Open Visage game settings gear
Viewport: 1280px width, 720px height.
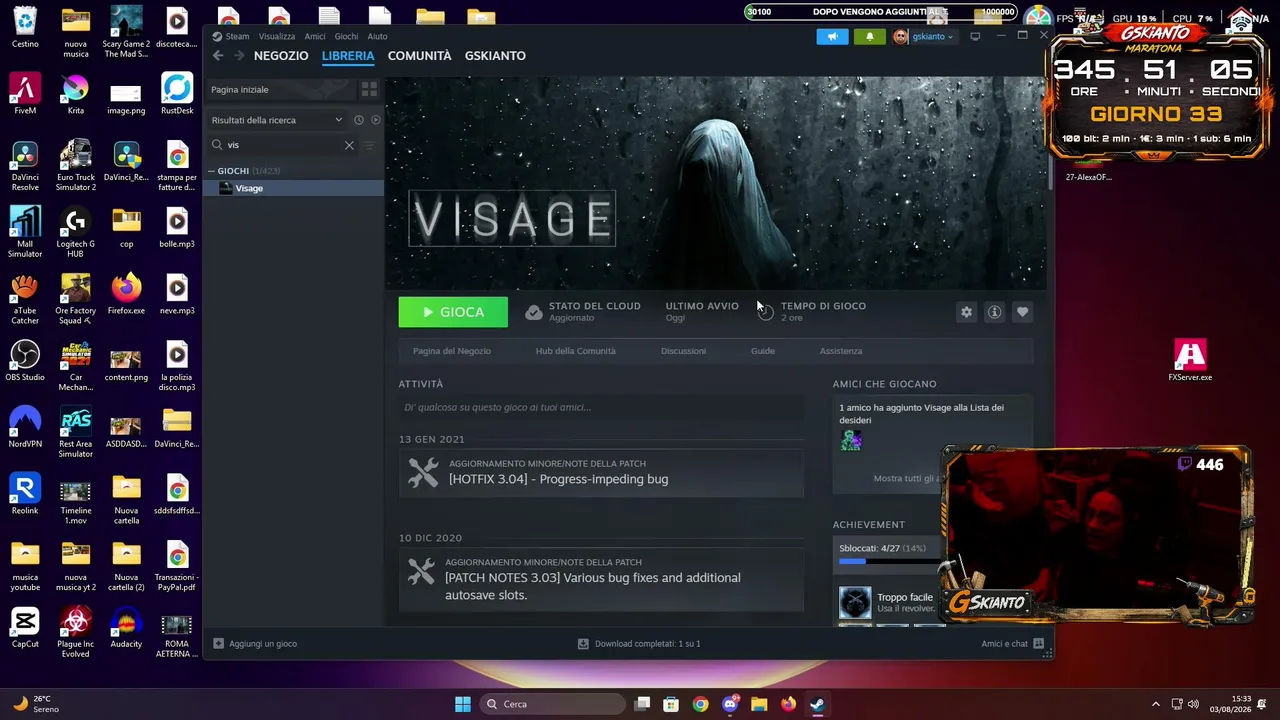click(x=966, y=312)
